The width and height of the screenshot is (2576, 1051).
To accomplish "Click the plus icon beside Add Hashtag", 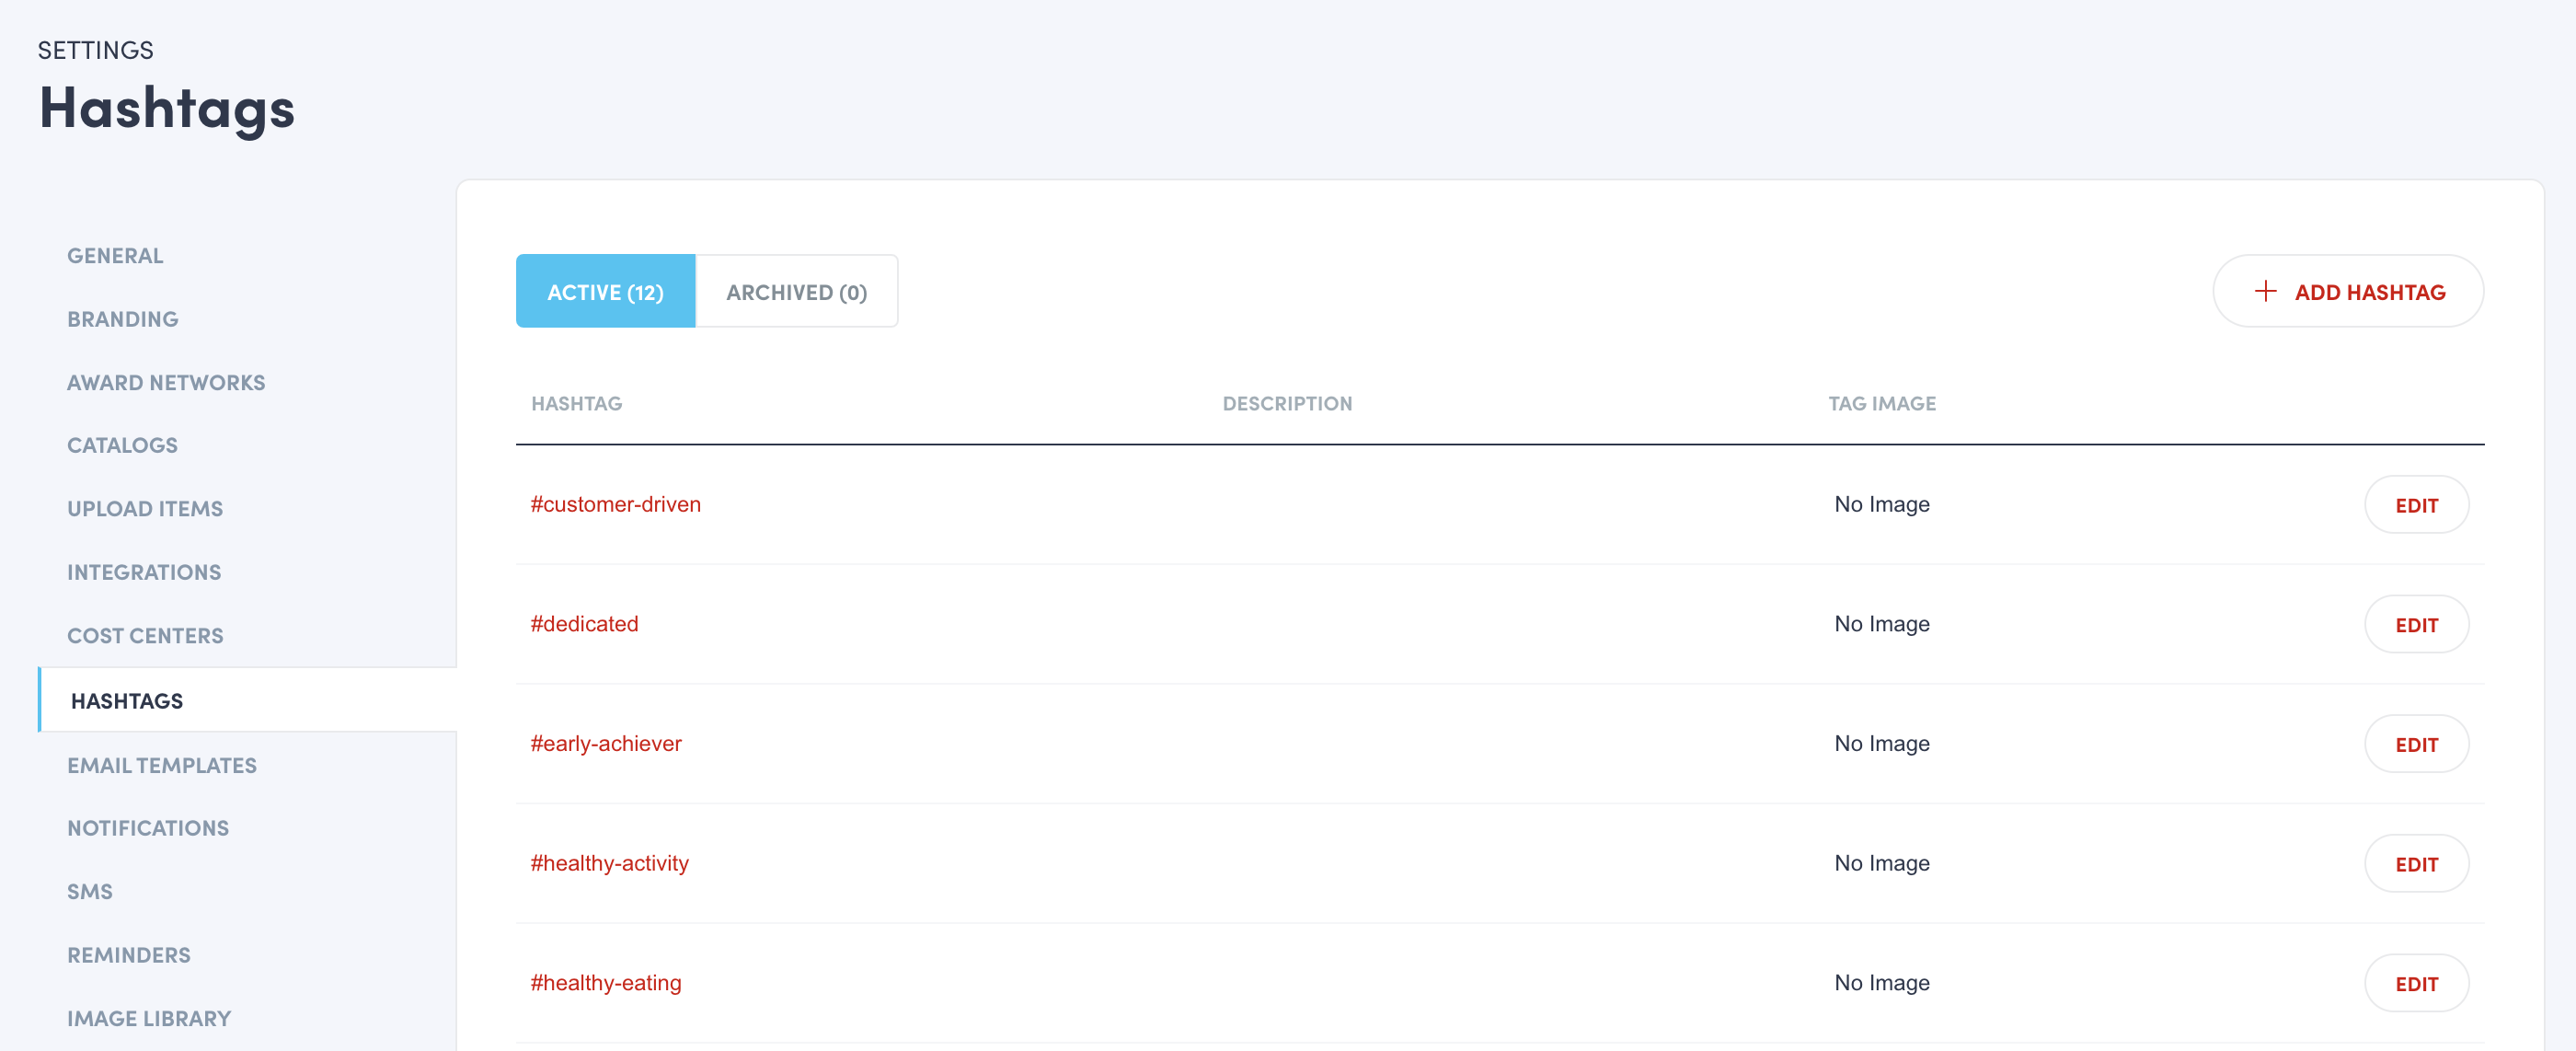I will click(2265, 291).
